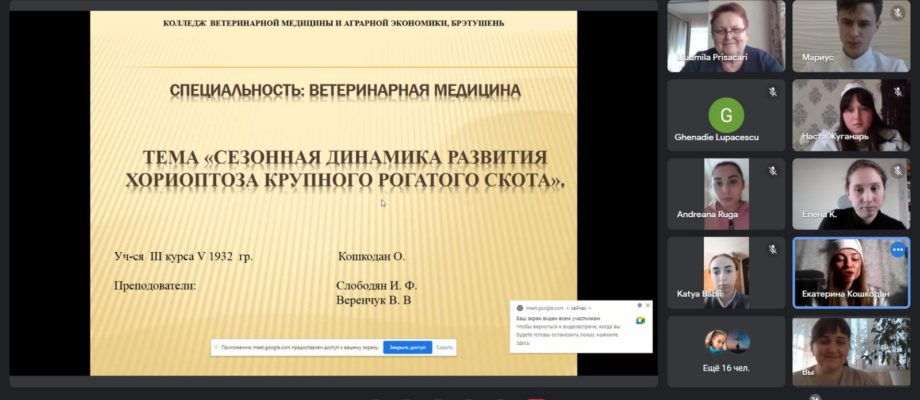Click muted mic icon on Настя Жуганарь tile
The image size is (920, 400).
(x=898, y=92)
